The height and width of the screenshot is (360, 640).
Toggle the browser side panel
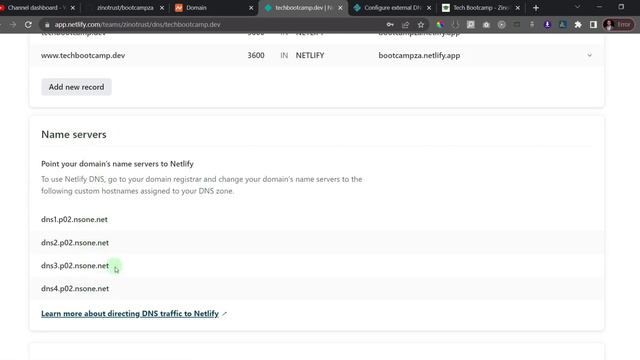(x=593, y=24)
